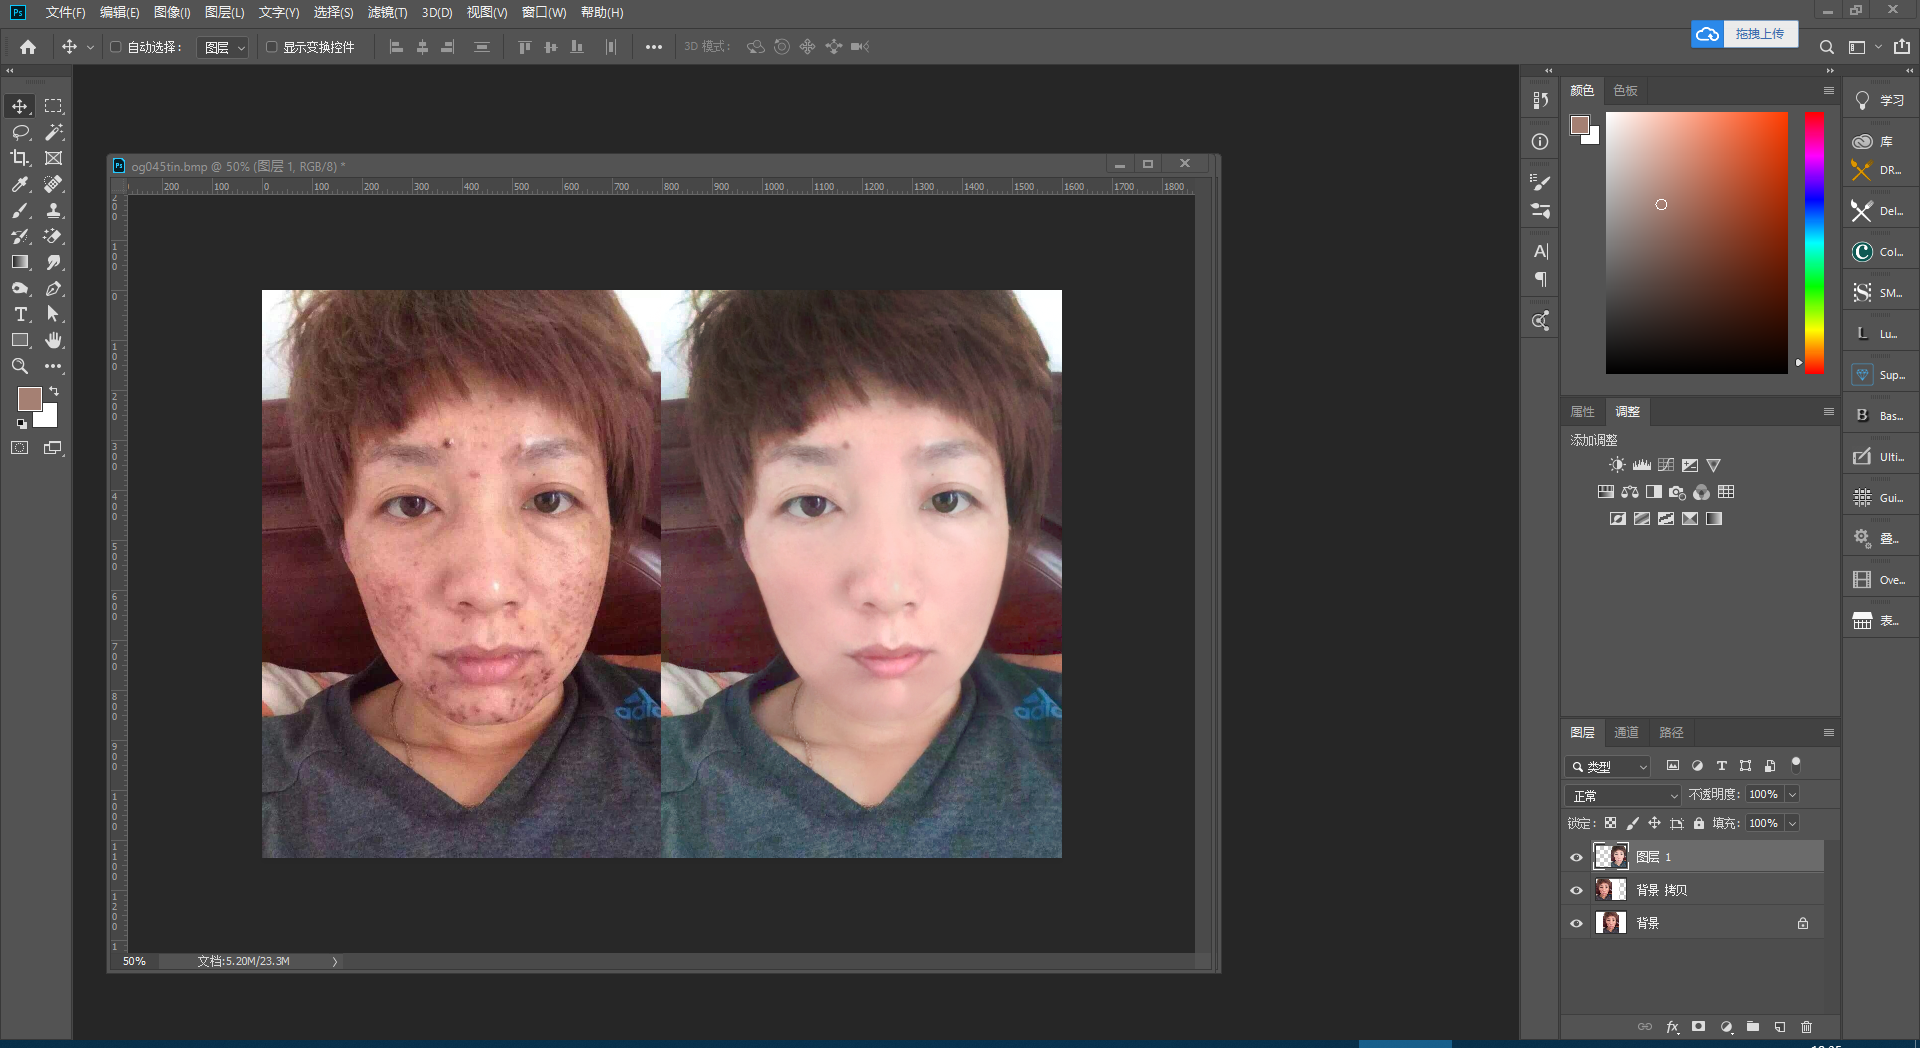Create new fill or adjustment layer
Screen dimensions: 1920x1048
pos(1726,1027)
